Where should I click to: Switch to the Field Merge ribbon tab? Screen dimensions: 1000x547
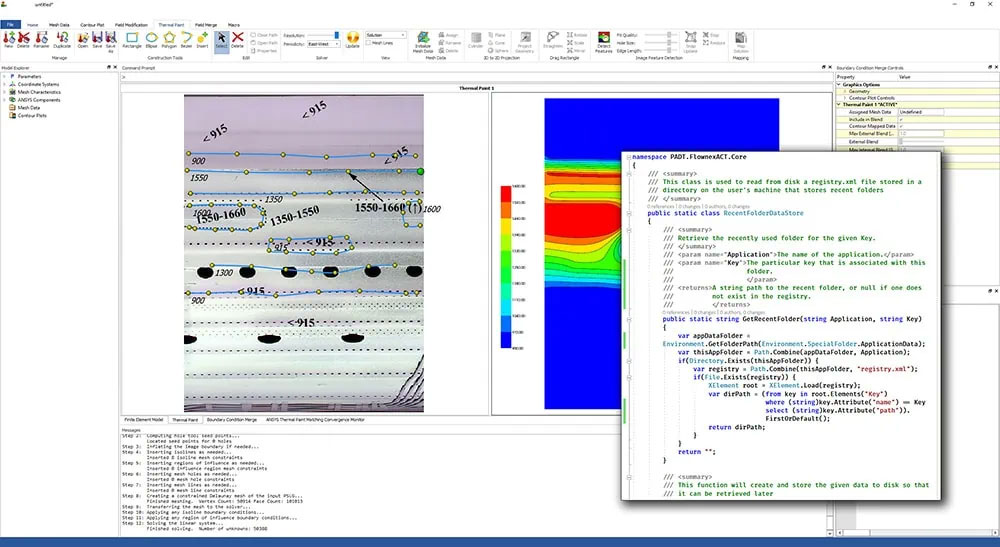pyautogui.click(x=206, y=25)
